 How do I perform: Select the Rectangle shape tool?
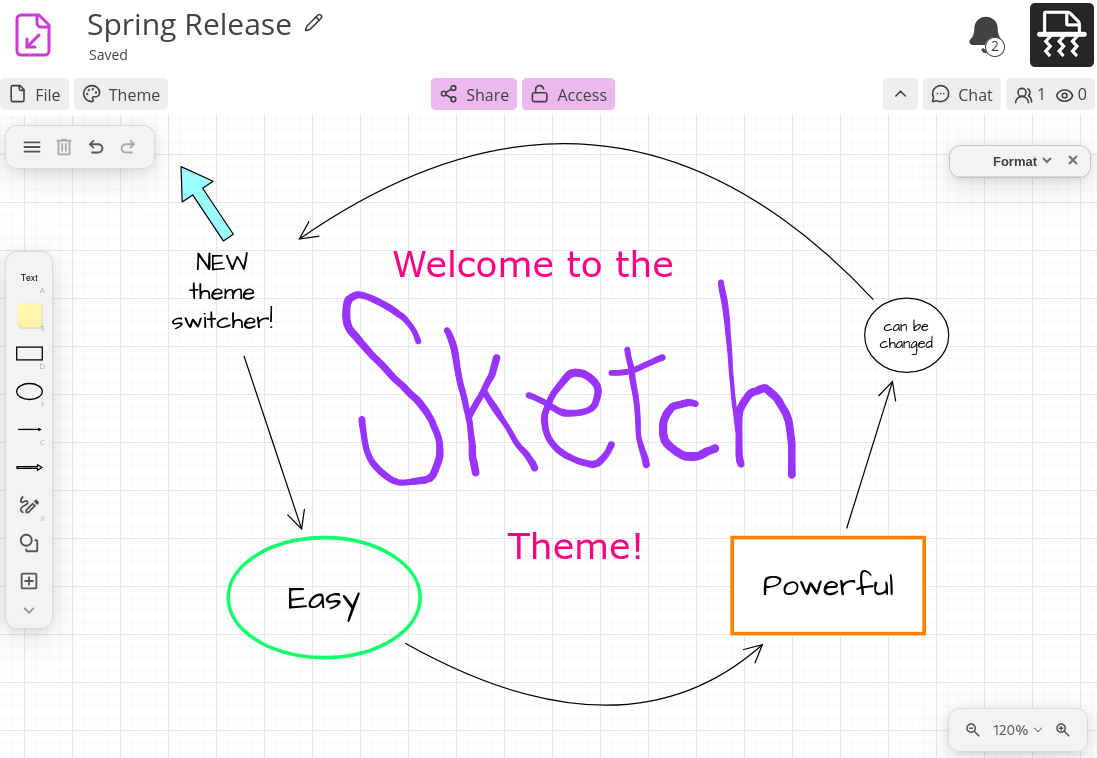coord(29,353)
